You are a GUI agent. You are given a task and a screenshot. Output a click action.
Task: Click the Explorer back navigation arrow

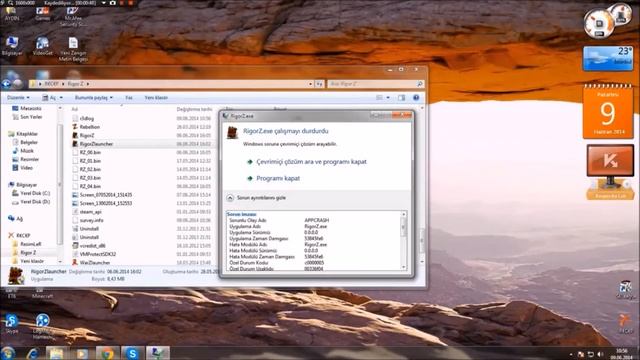(6, 84)
